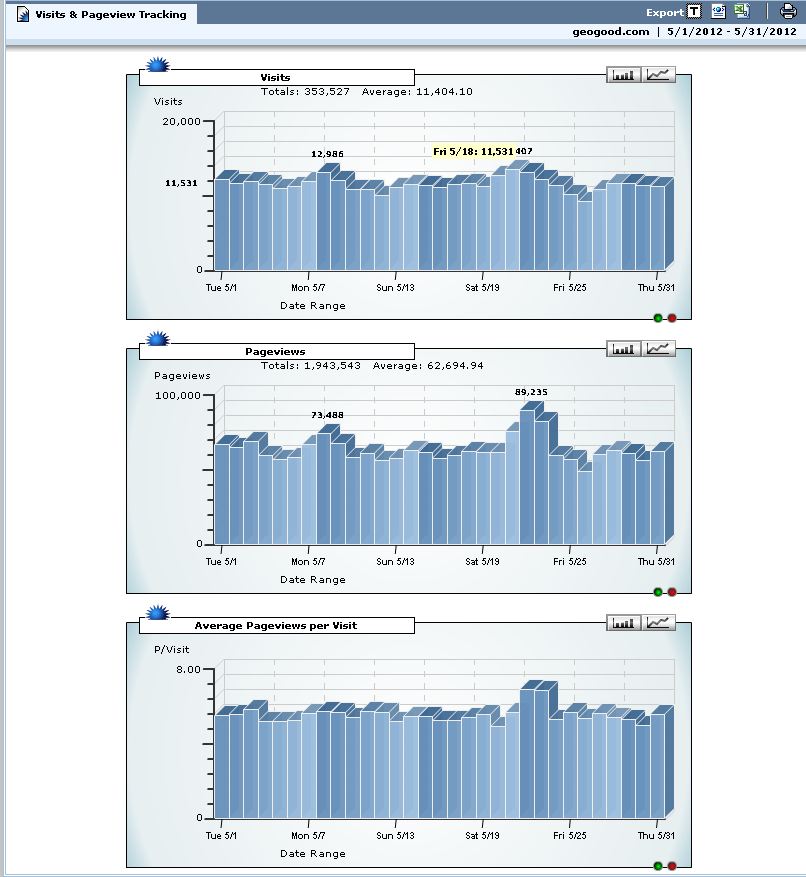Image resolution: width=806 pixels, height=877 pixels.
Task: Export report as text file
Action: point(694,12)
